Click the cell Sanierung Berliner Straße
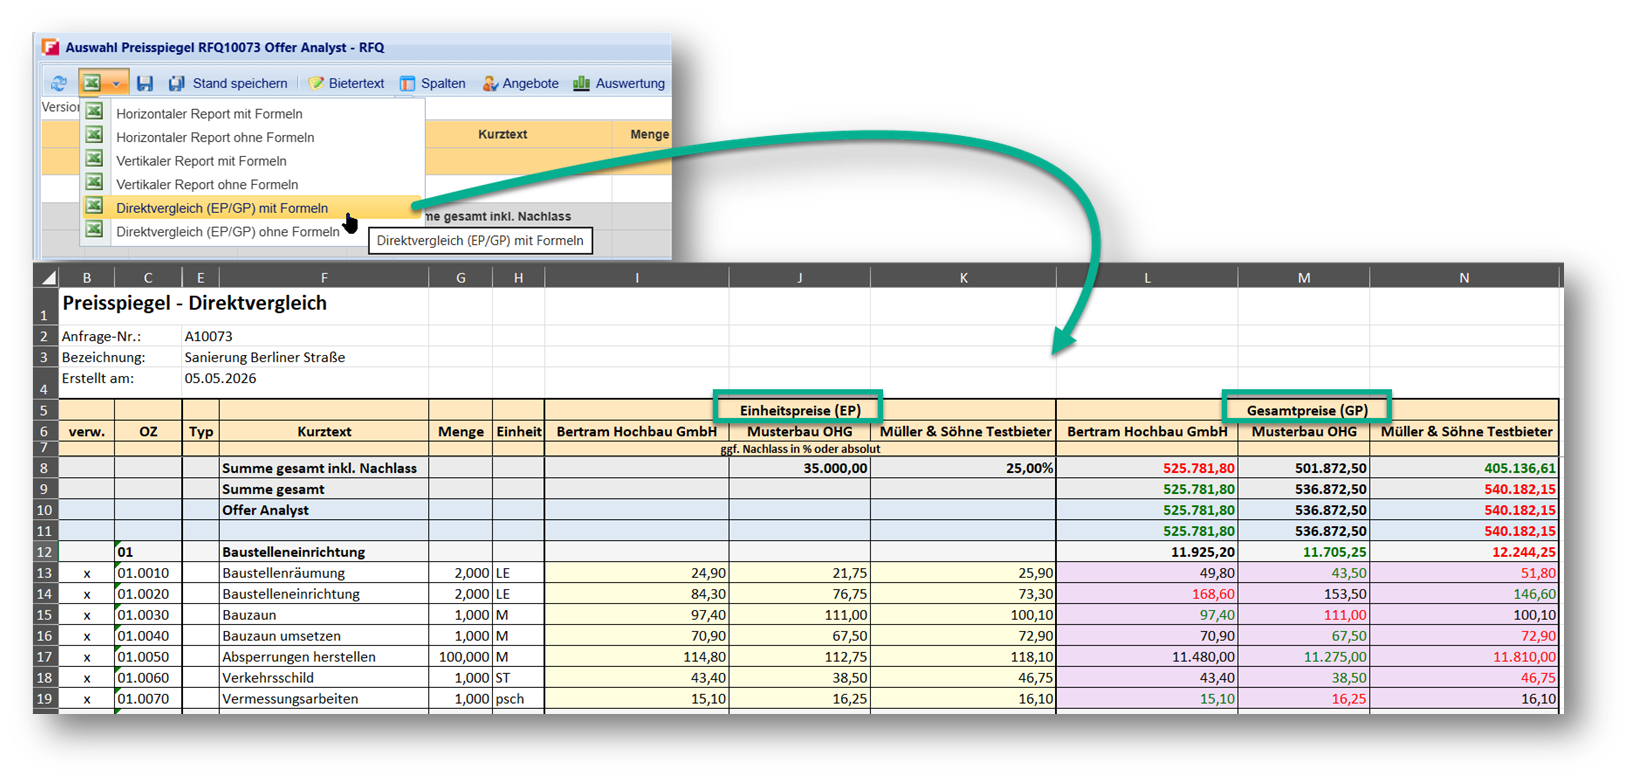 coord(265,357)
